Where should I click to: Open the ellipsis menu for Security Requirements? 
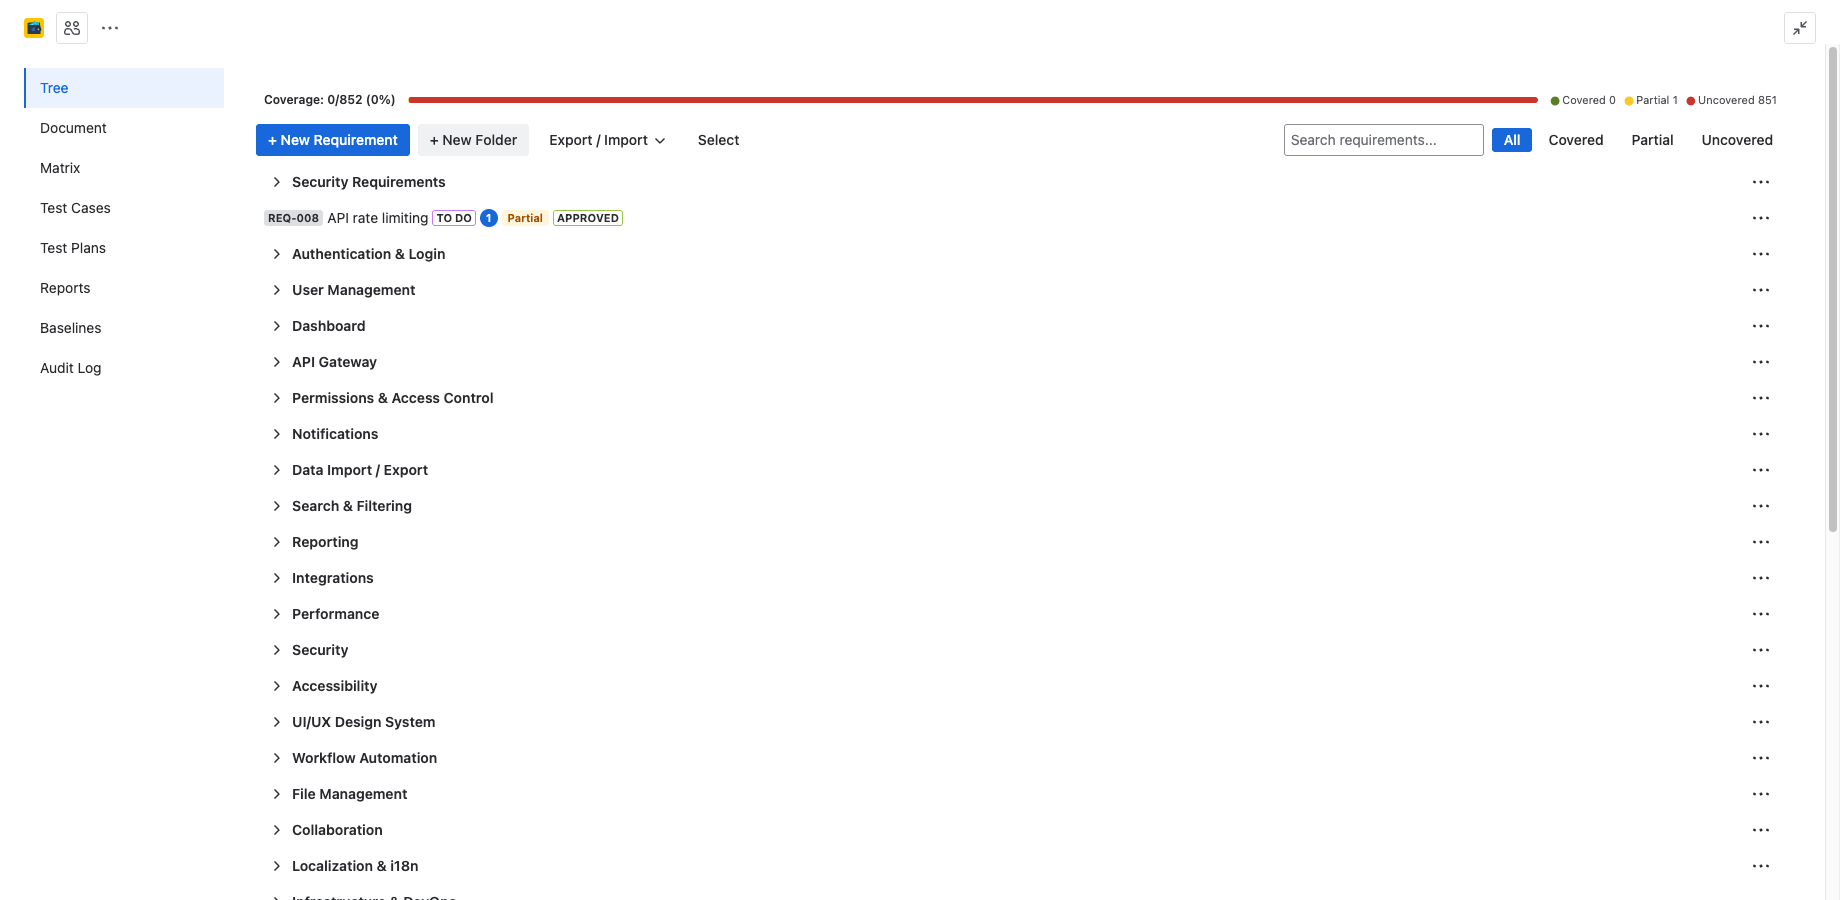click(1761, 182)
